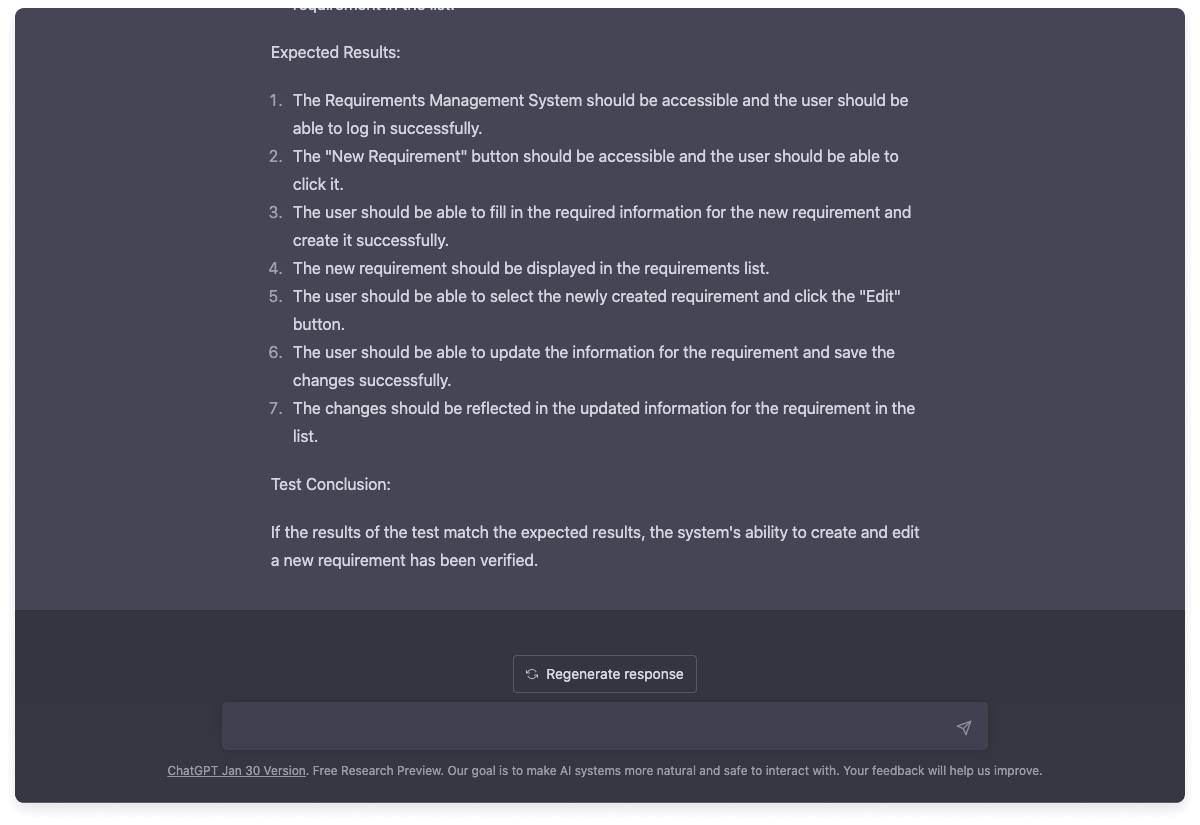Viewport: 1200px width, 825px height.
Task: Click the list number 1 marker
Action: [x=276, y=100]
